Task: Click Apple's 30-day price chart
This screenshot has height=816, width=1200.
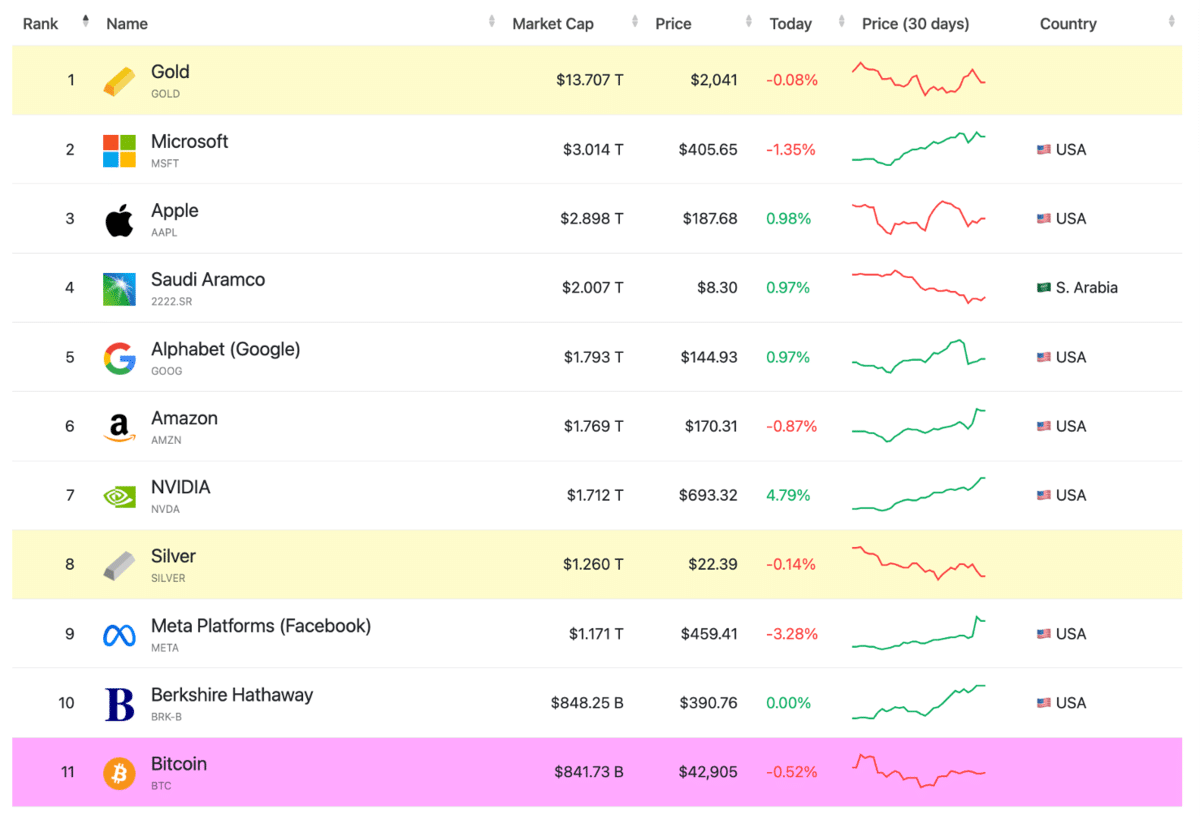Action: pos(919,217)
